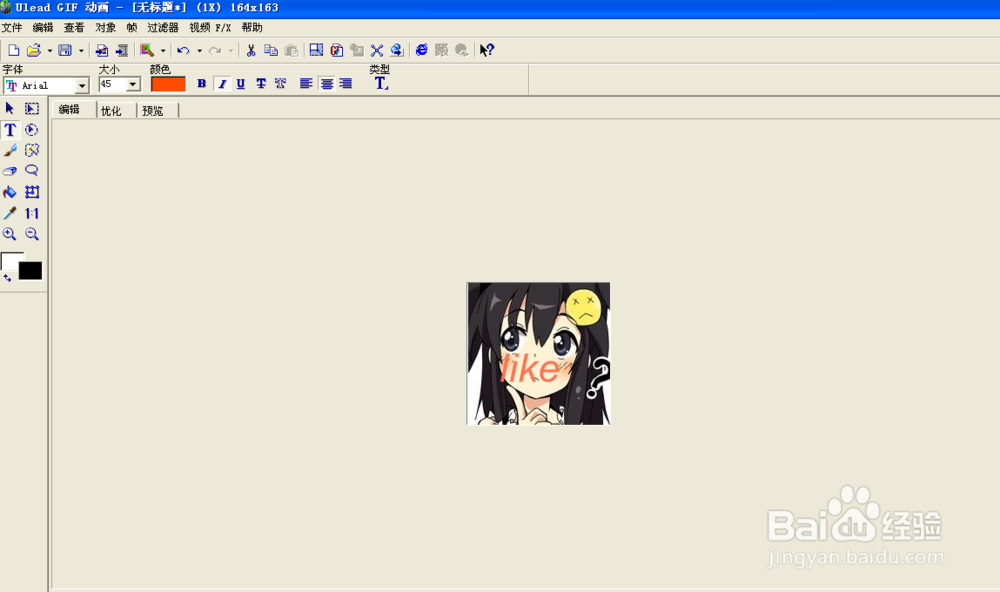Click the New file icon

click(13, 50)
